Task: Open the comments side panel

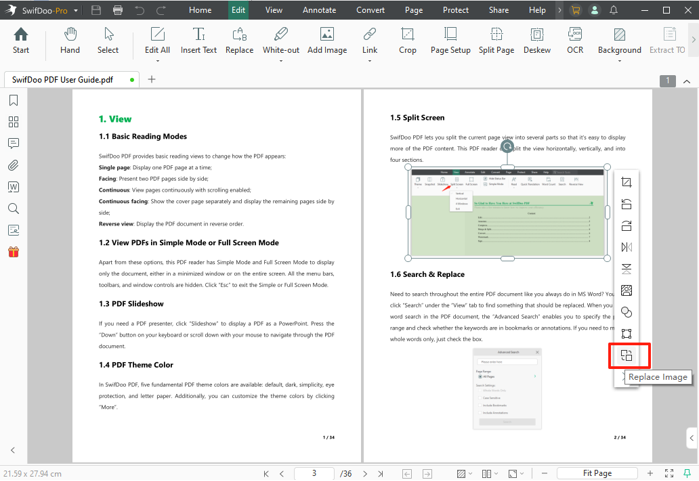Action: click(13, 144)
